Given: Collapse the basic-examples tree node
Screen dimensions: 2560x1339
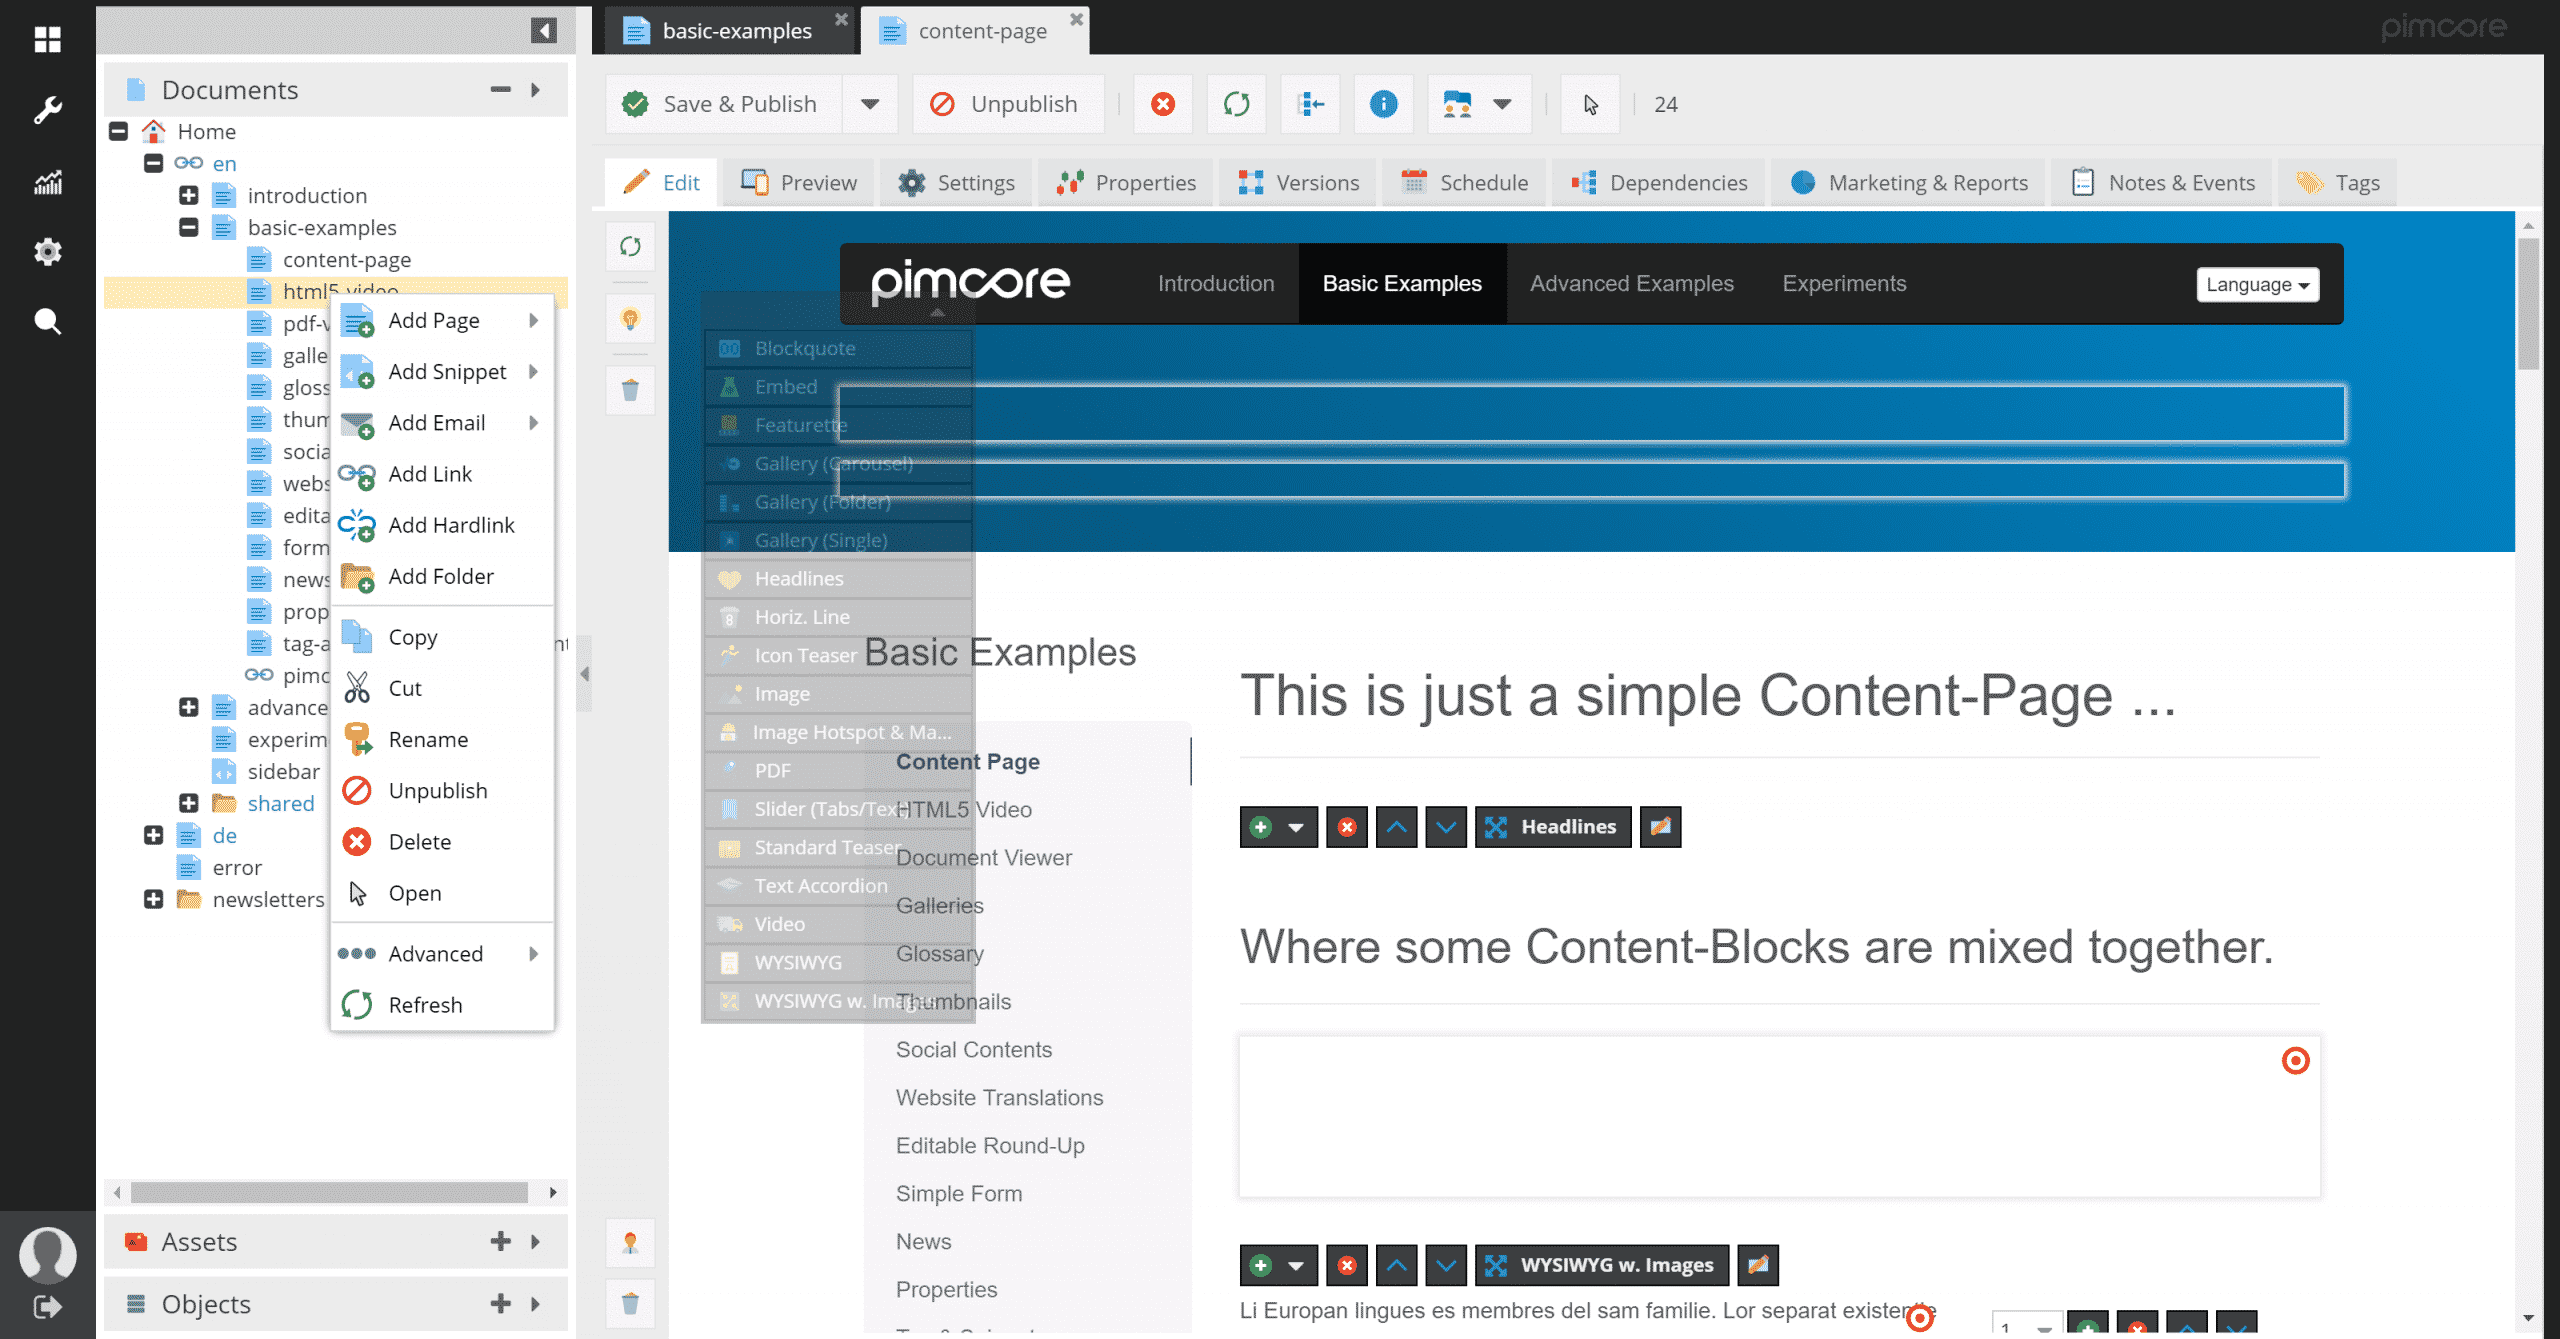Looking at the screenshot, I should point(189,228).
